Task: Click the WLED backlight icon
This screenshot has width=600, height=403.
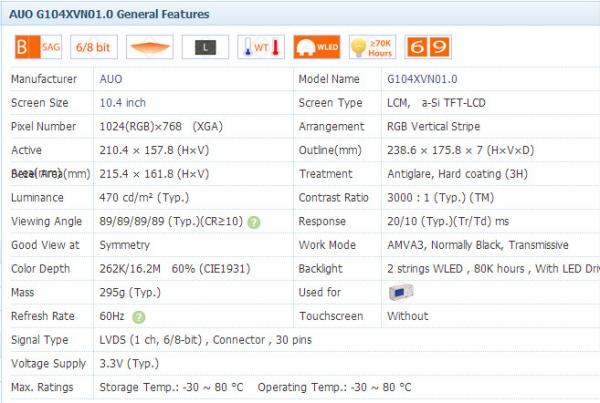Action: (x=317, y=47)
